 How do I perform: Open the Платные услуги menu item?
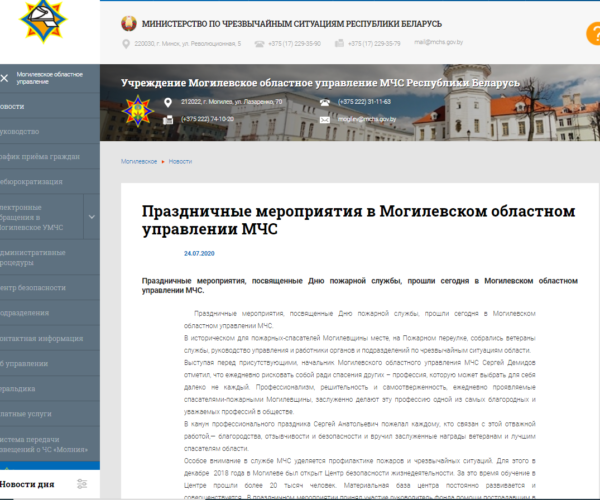pyautogui.click(x=50, y=414)
